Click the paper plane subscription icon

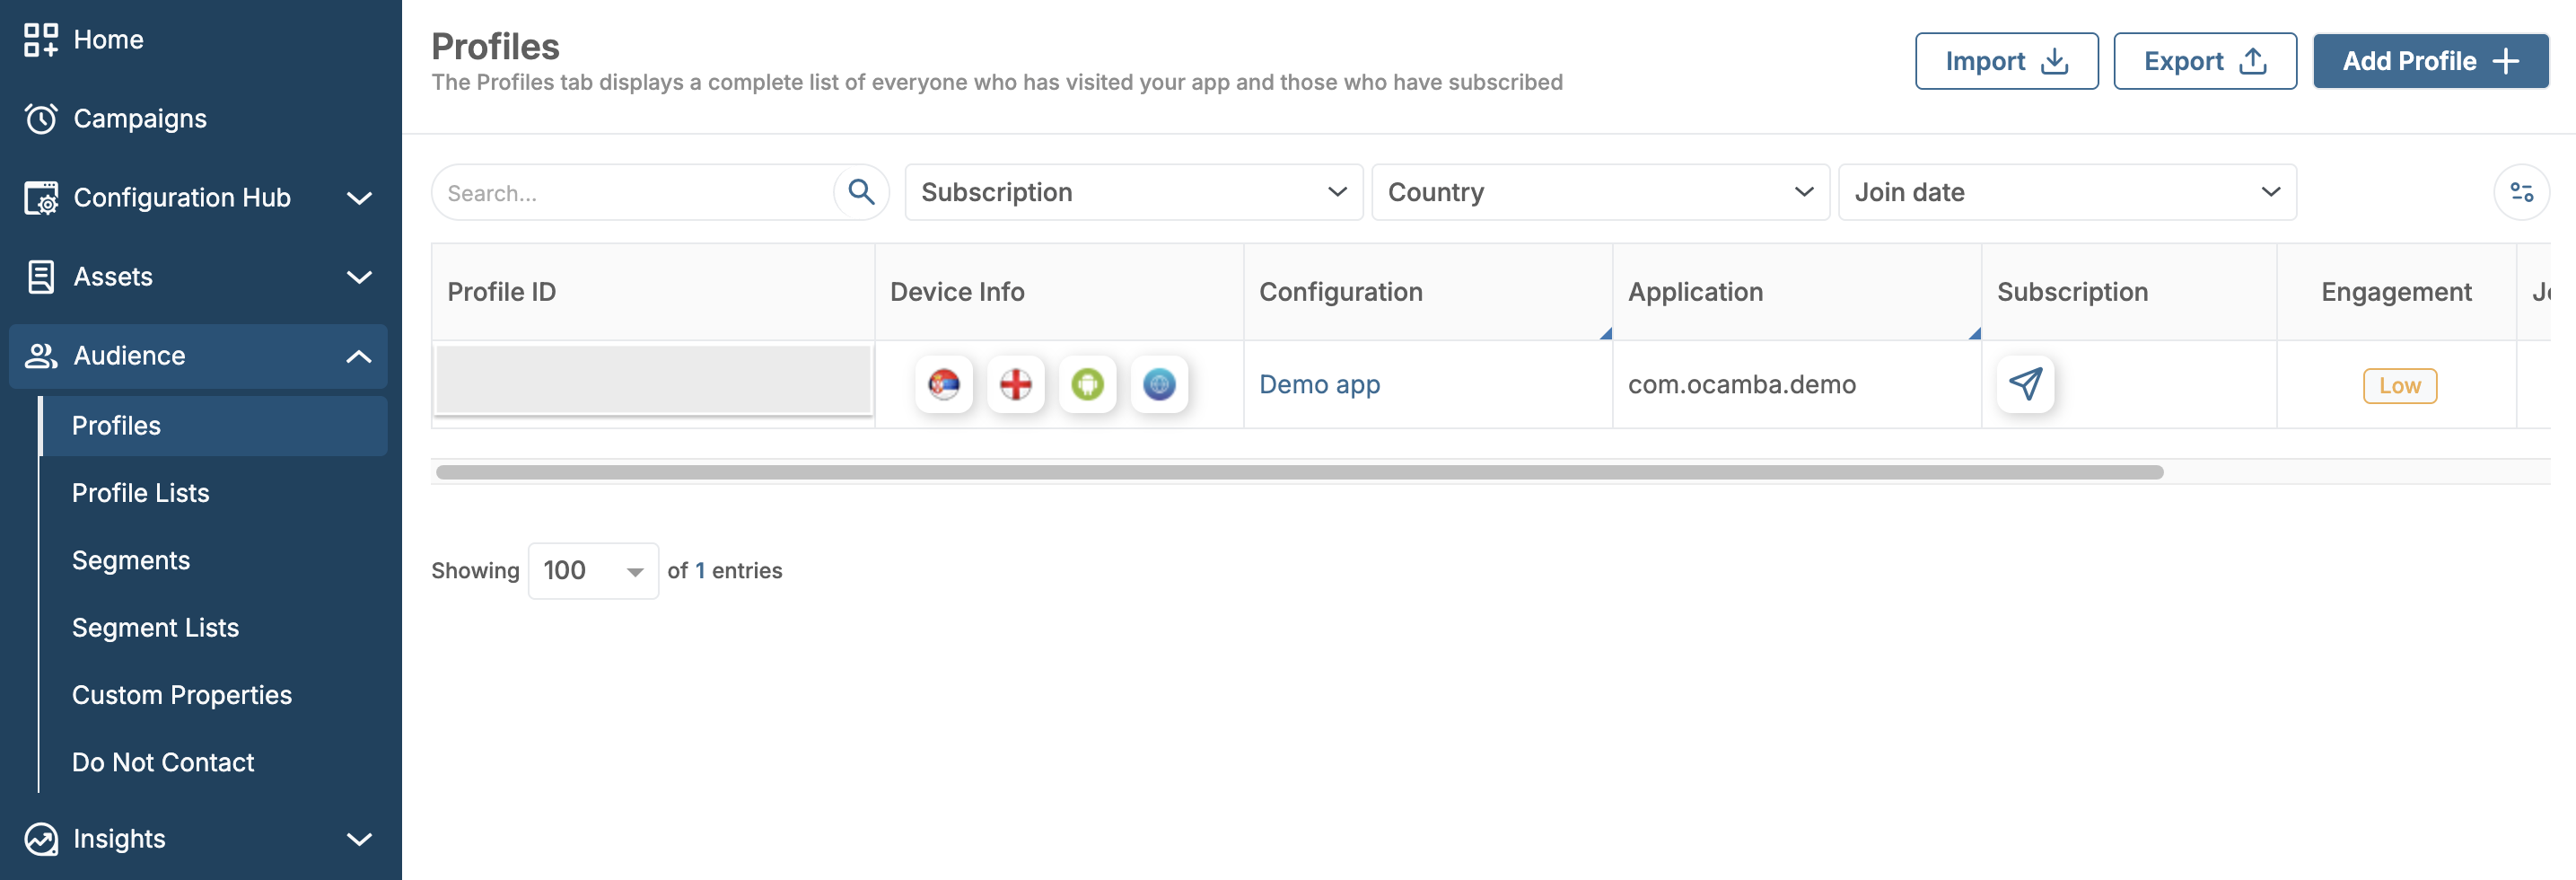coord(2025,384)
